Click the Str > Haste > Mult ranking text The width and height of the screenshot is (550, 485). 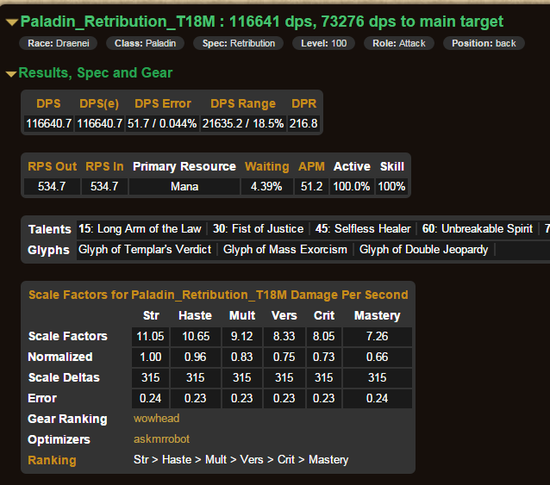coord(241,460)
